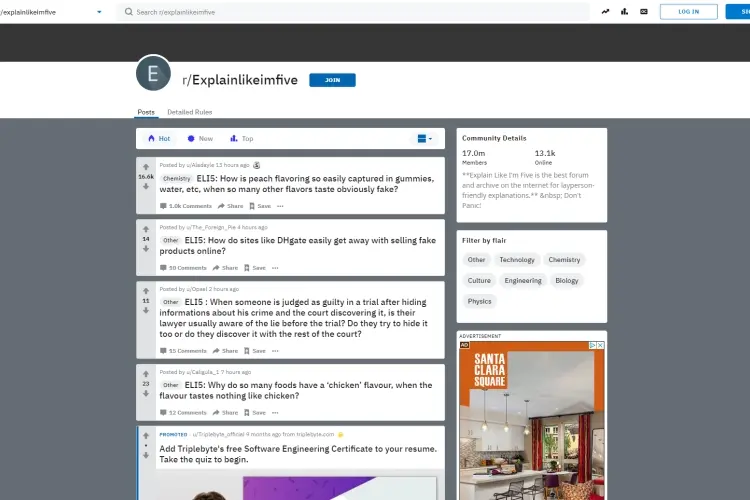Screen dimensions: 750x500
Task: Click the award icon on peach flavoring post
Action: pyautogui.click(x=256, y=165)
